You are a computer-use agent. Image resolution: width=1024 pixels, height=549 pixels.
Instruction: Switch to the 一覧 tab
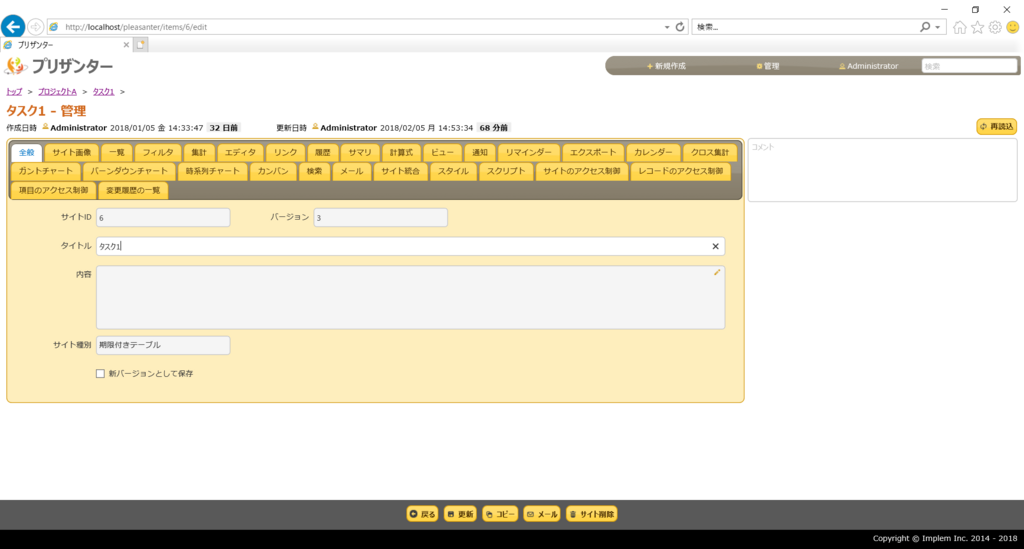coord(117,152)
